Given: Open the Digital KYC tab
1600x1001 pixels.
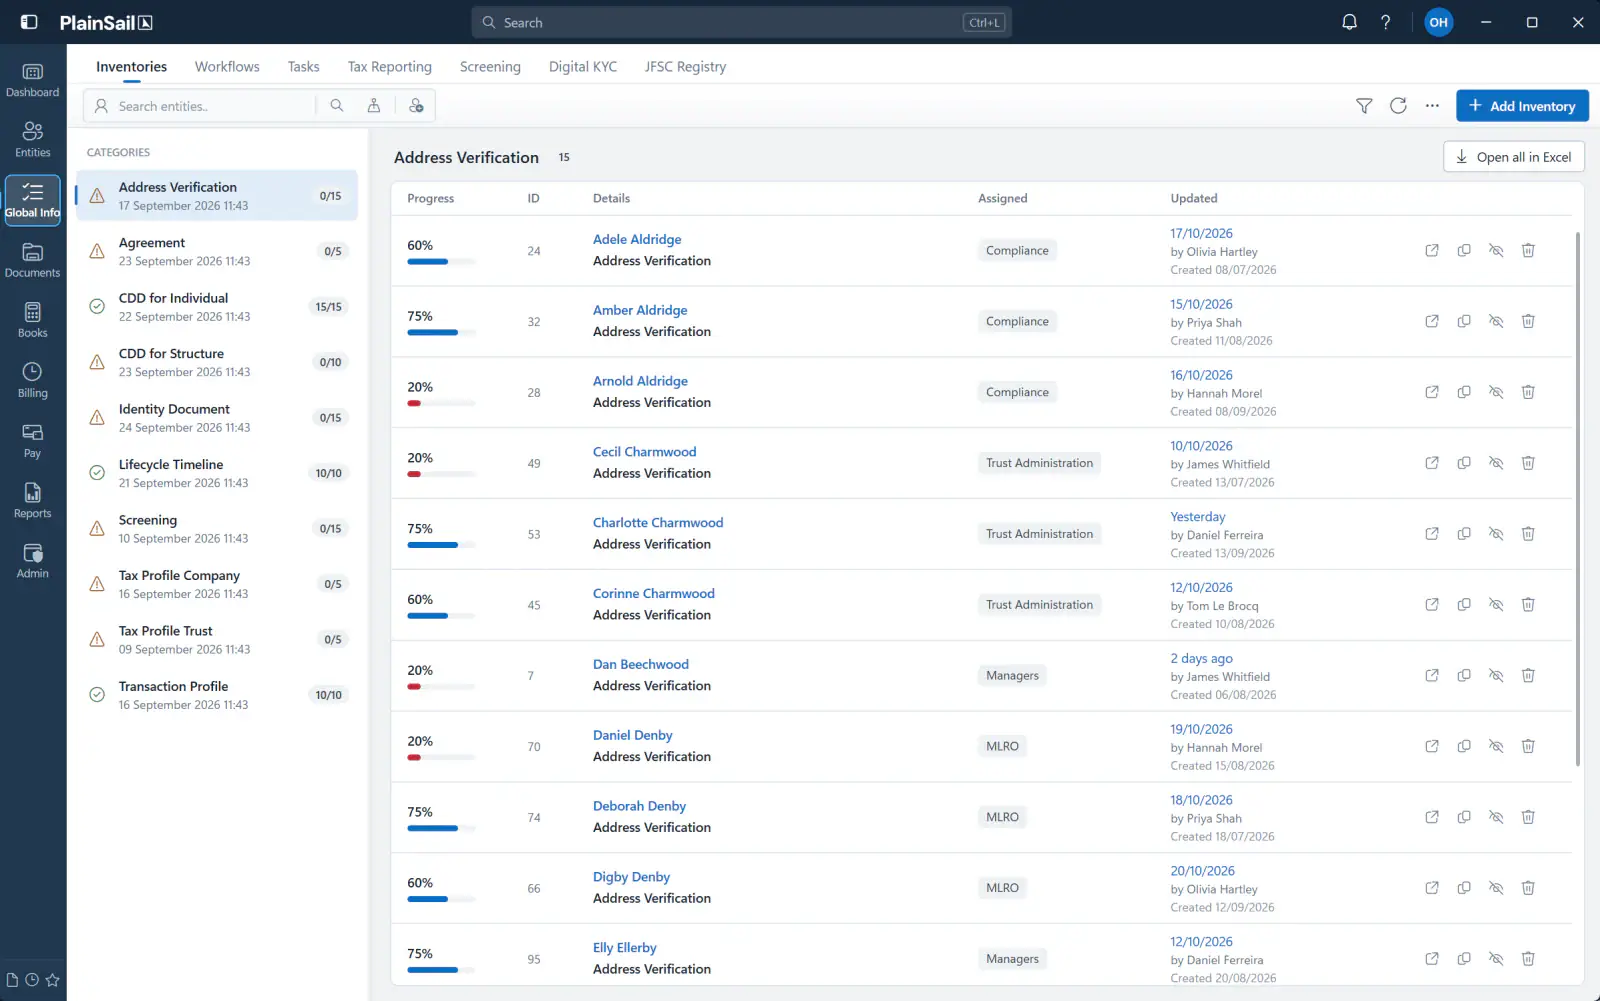Looking at the screenshot, I should point(583,67).
